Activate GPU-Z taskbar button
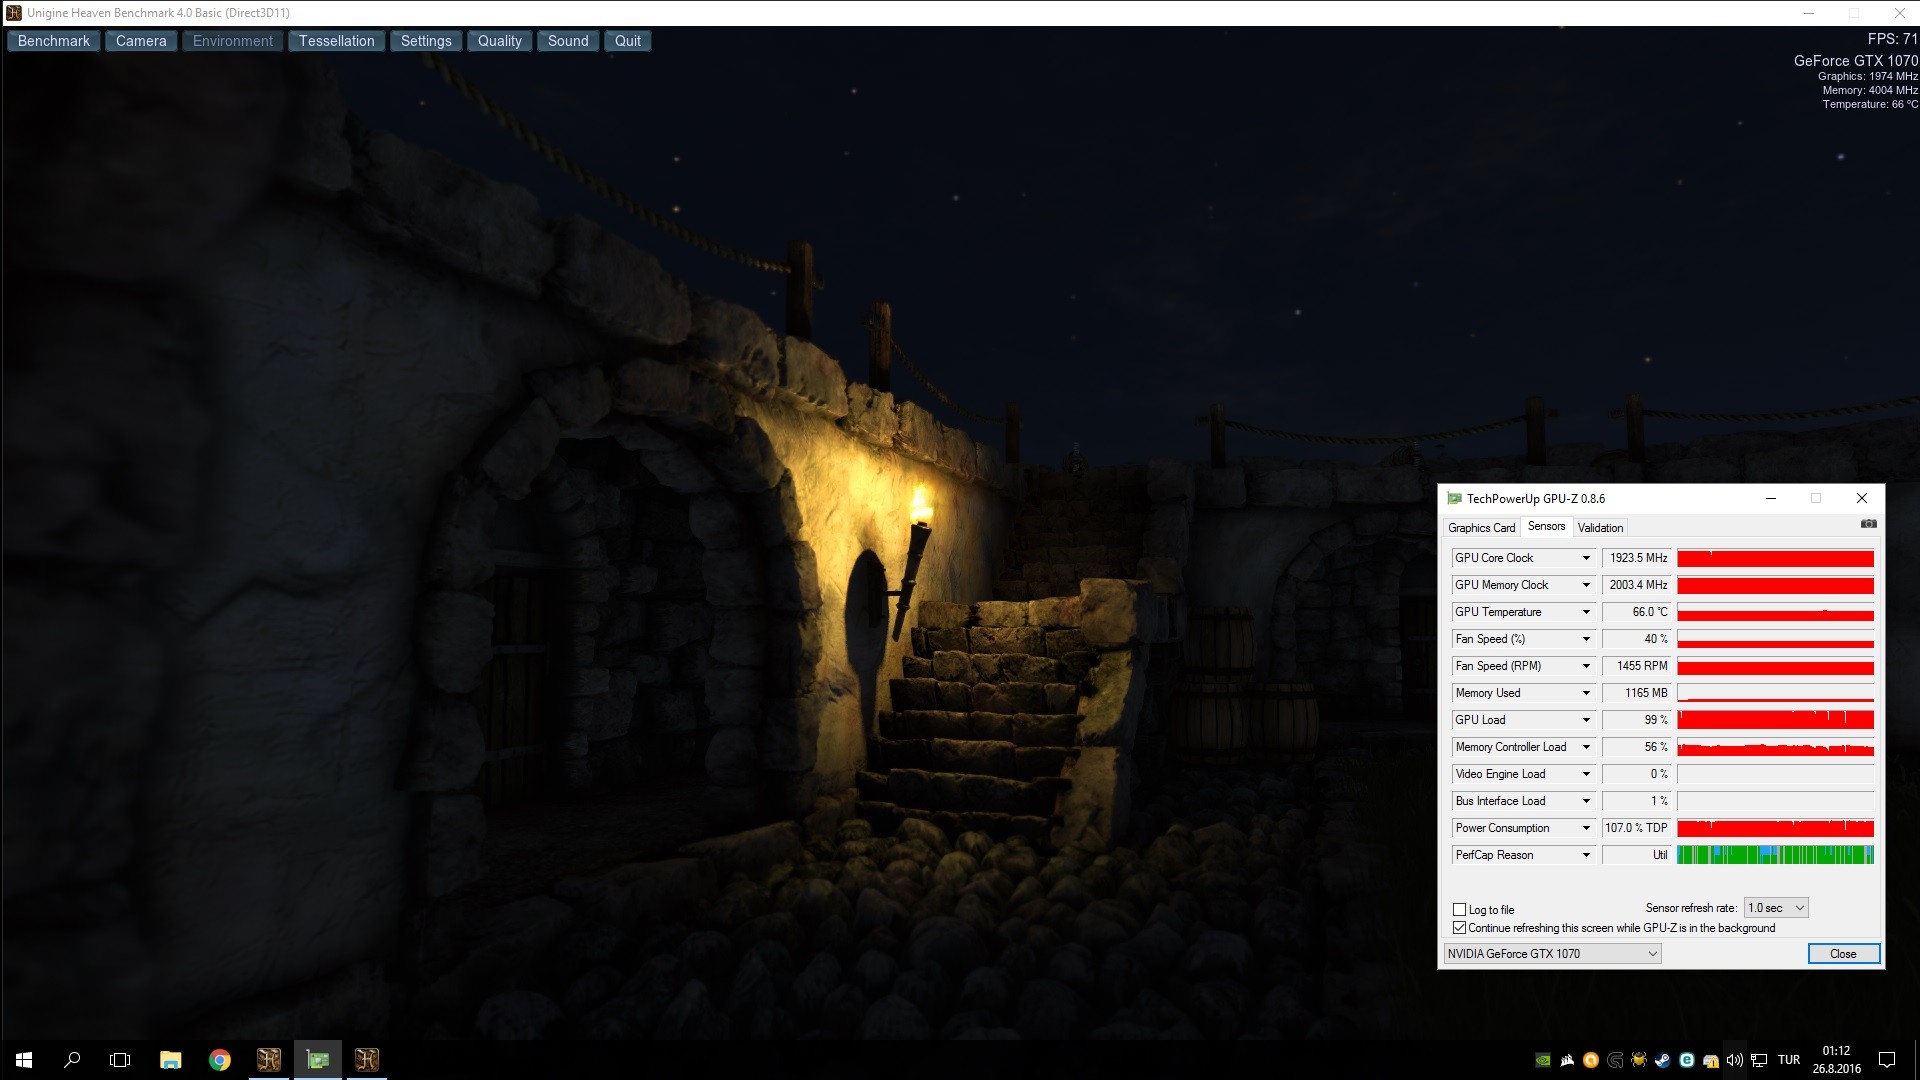Screen dimensions: 1920x1080 click(318, 1060)
